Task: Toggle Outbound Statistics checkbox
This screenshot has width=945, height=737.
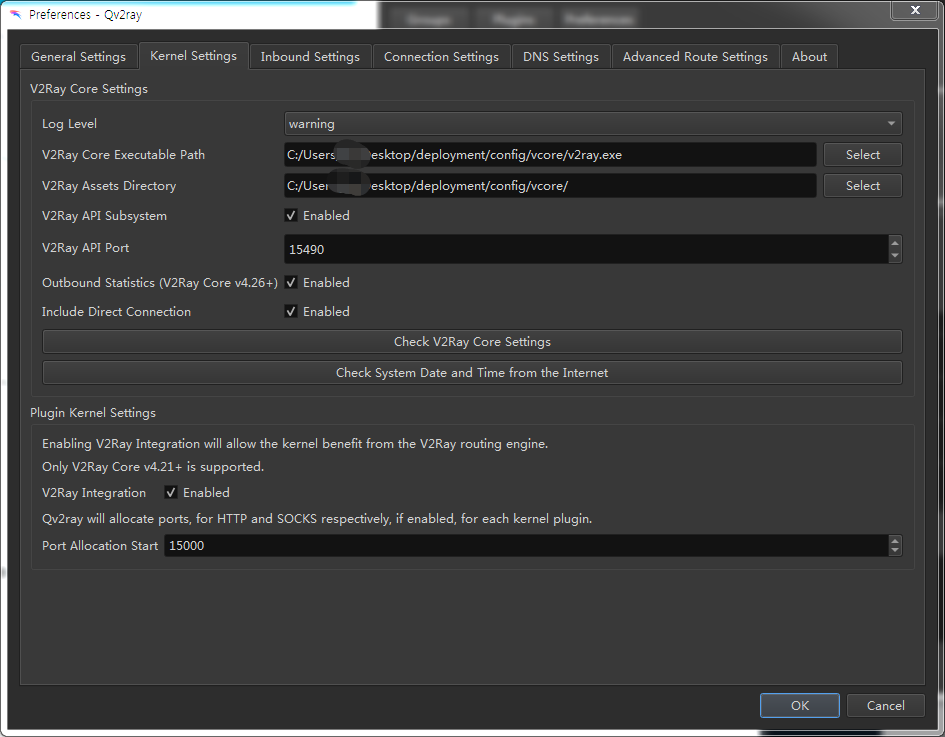Action: pos(291,283)
